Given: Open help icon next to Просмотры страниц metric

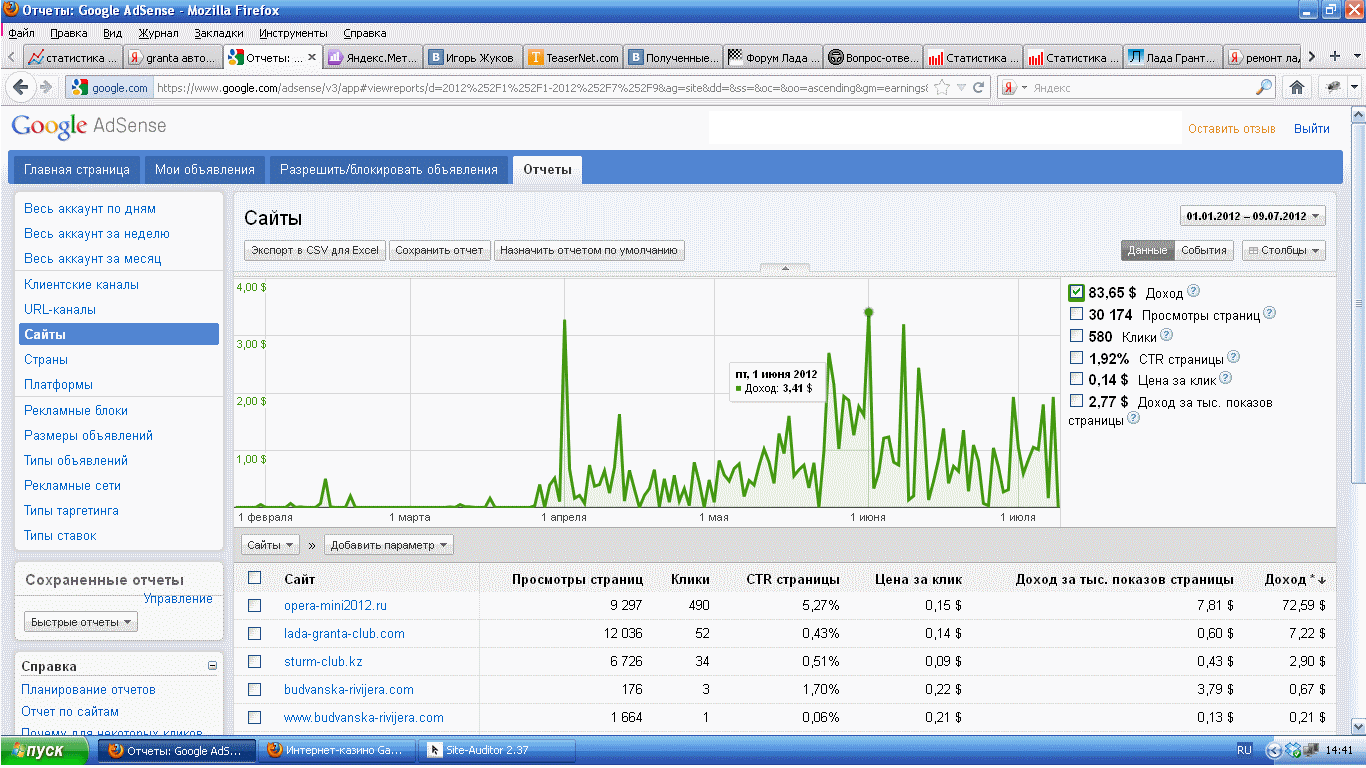Looking at the screenshot, I should click(x=1270, y=313).
